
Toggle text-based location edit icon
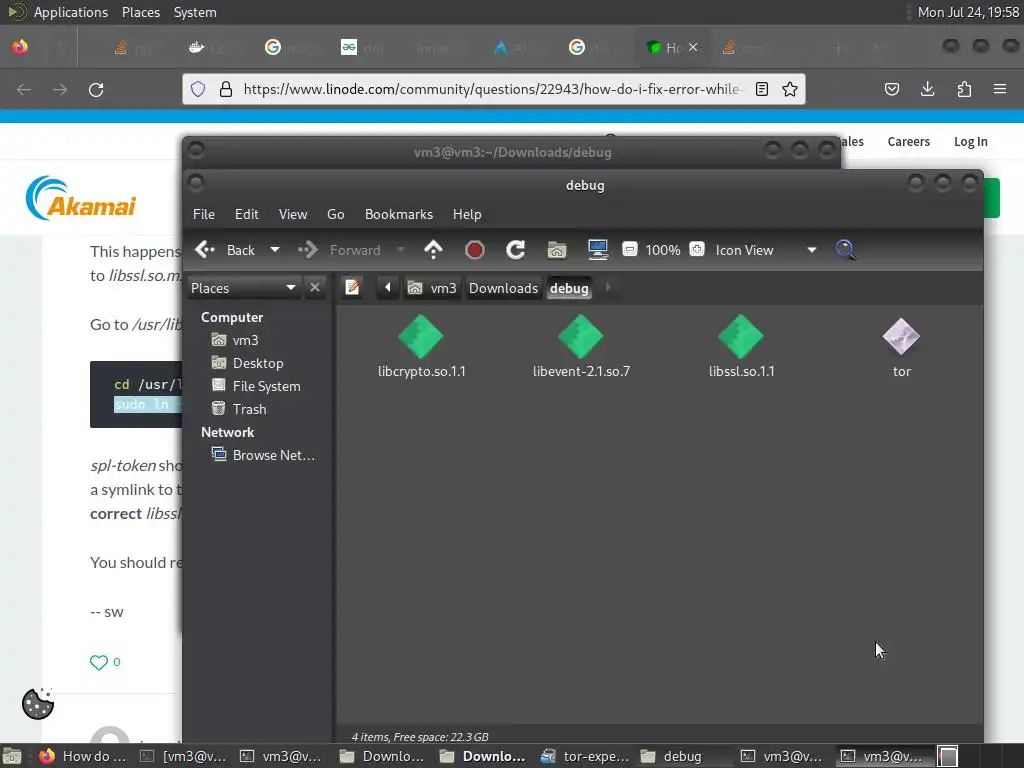pos(352,287)
